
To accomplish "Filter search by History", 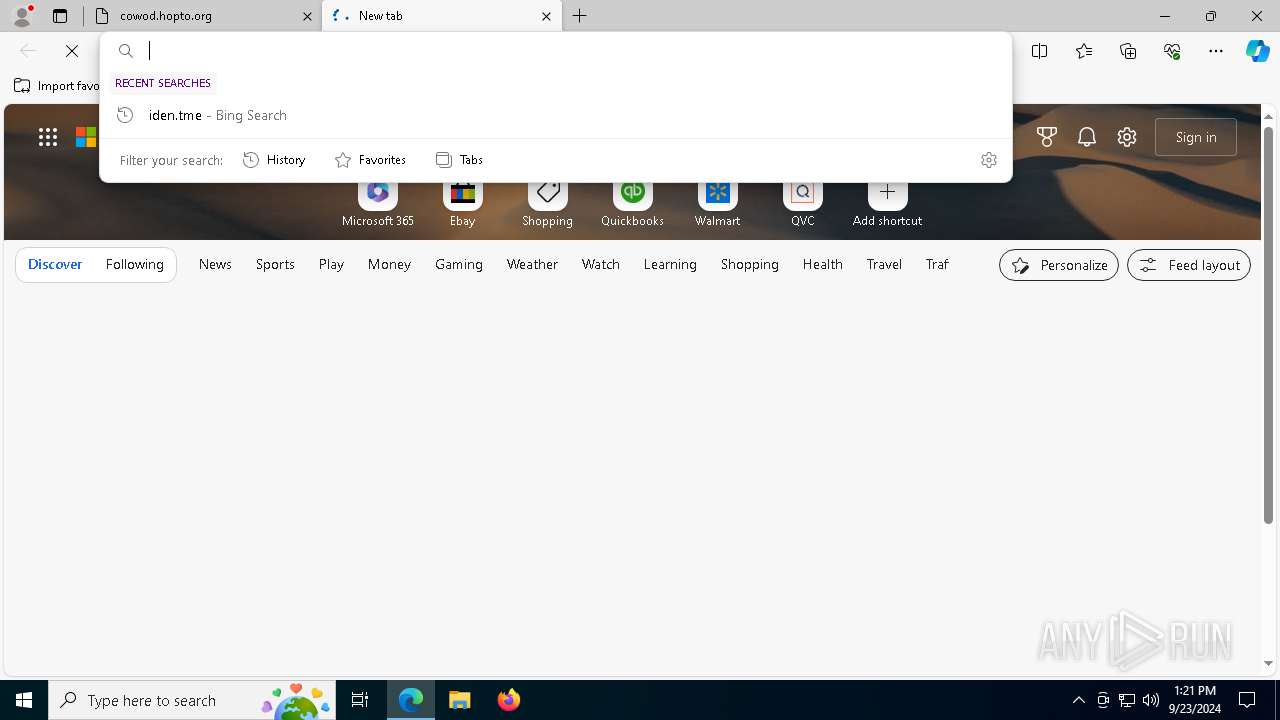I will pyautogui.click(x=274, y=160).
